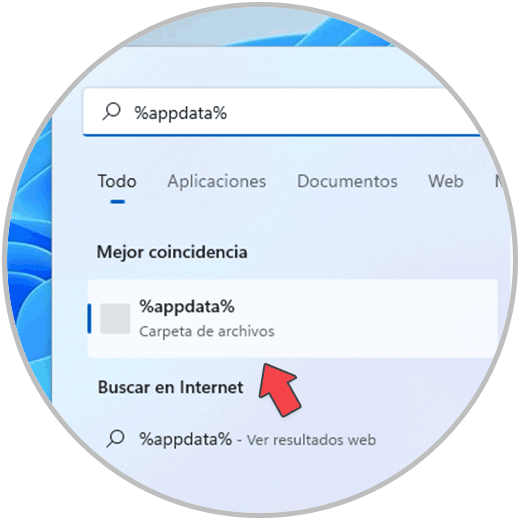Screen dimensions: 520x520
Task: Click the magnifier icon beside web result
Action: (115, 439)
